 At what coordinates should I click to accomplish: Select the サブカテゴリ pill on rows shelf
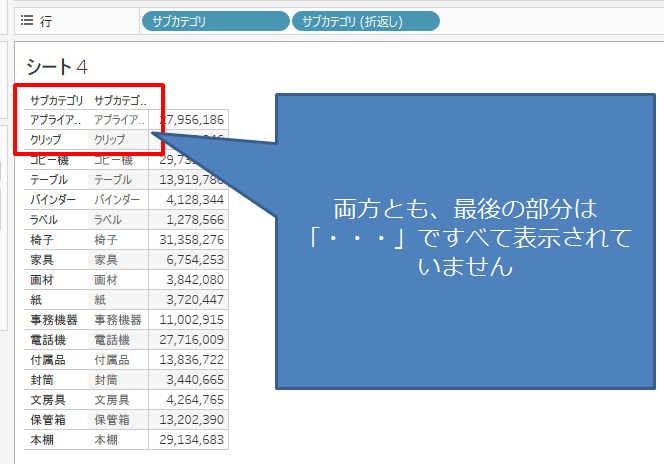(x=215, y=21)
